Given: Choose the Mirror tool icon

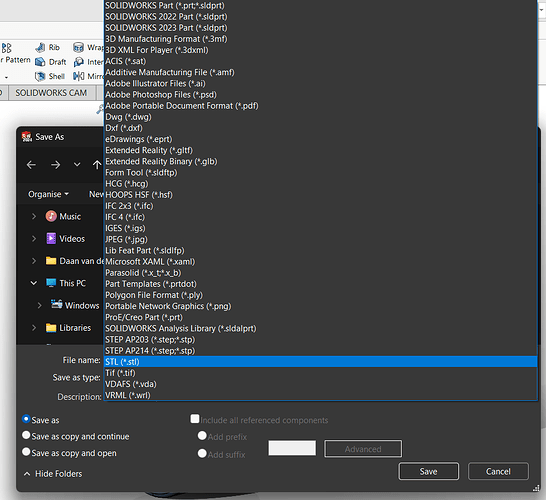Looking at the screenshot, I should (78, 76).
